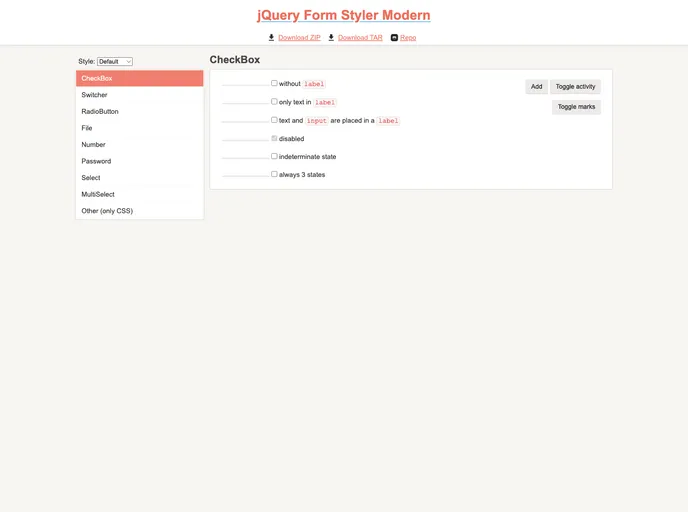Click the 'Style:' label text
688x512 pixels.
86,61
